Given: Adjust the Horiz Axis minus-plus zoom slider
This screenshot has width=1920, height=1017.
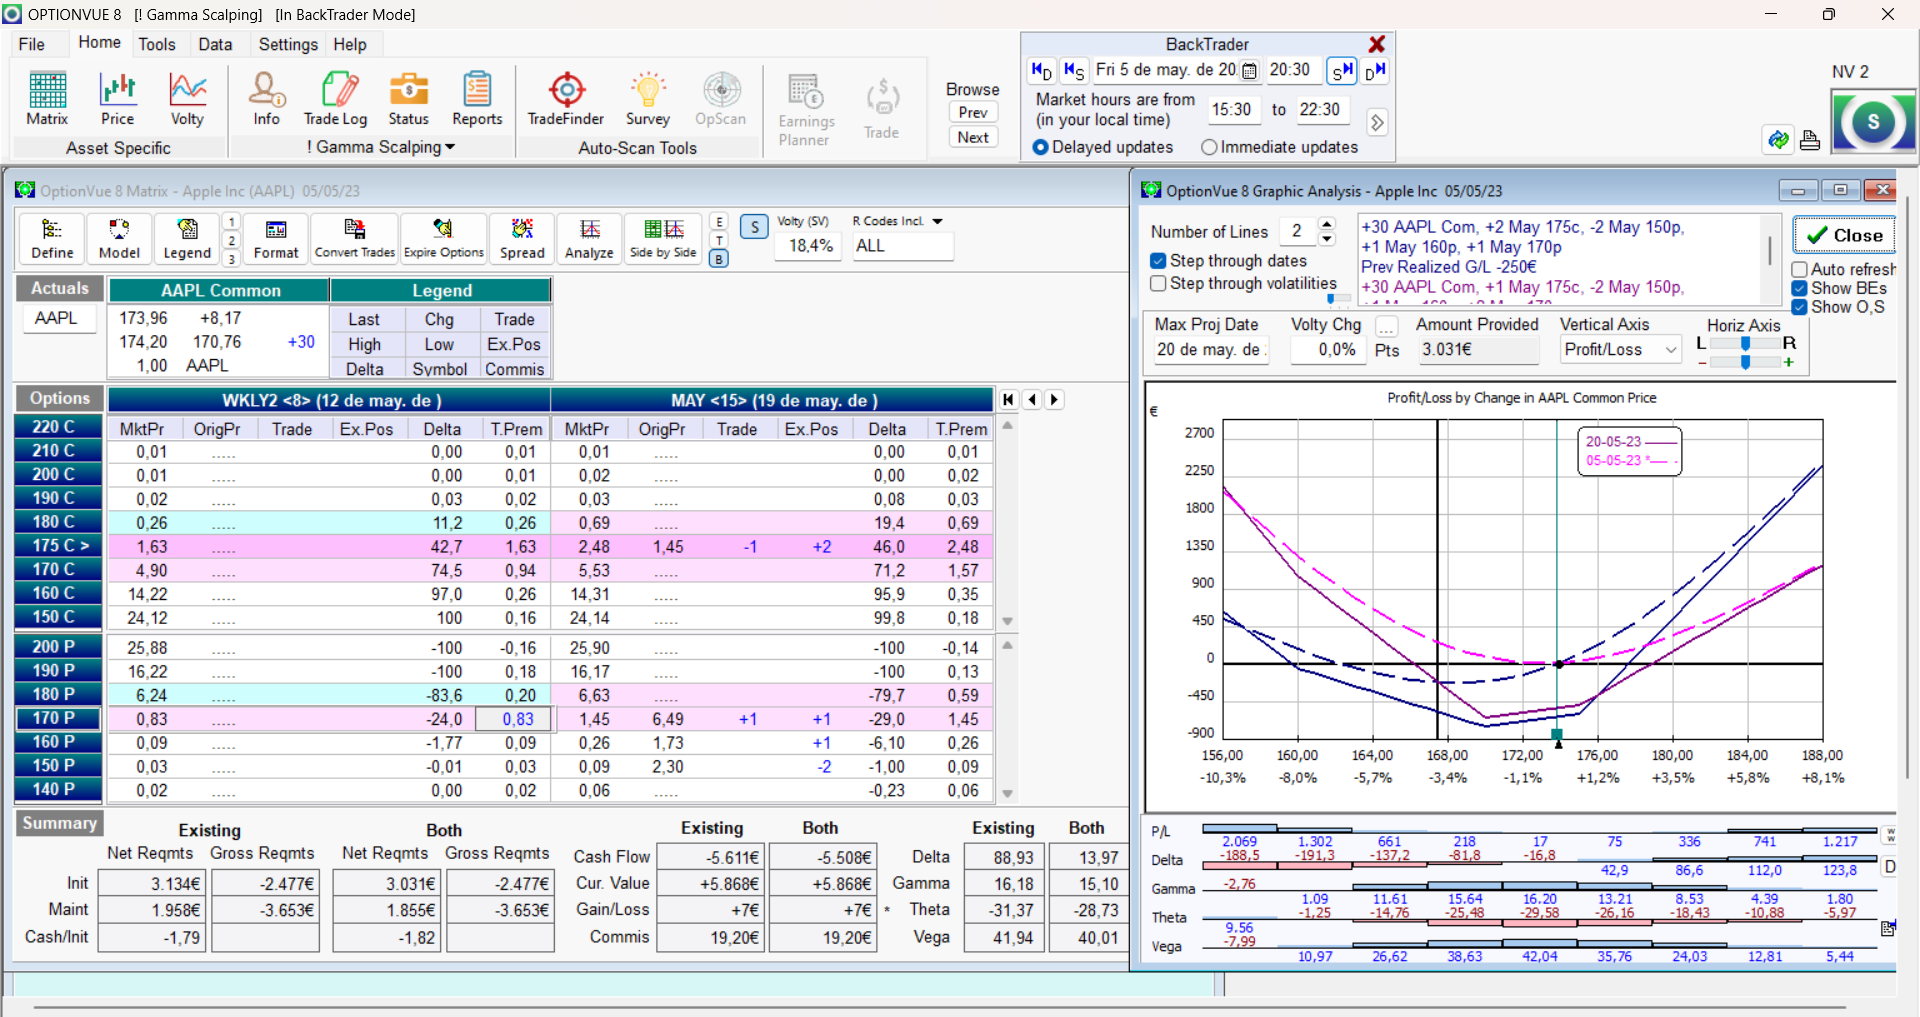Looking at the screenshot, I should (x=1745, y=362).
